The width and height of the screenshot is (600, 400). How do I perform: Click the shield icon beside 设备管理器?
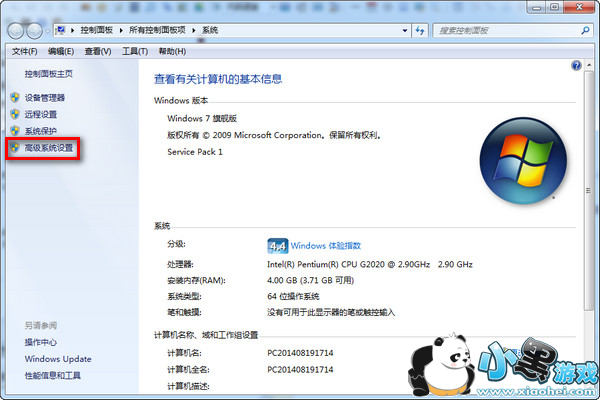point(15,98)
